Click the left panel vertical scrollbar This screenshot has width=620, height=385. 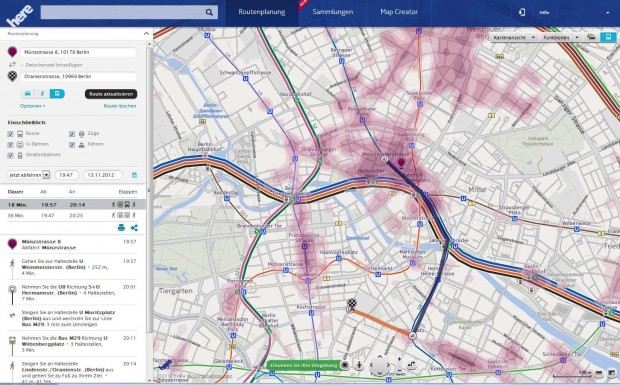click(149, 190)
